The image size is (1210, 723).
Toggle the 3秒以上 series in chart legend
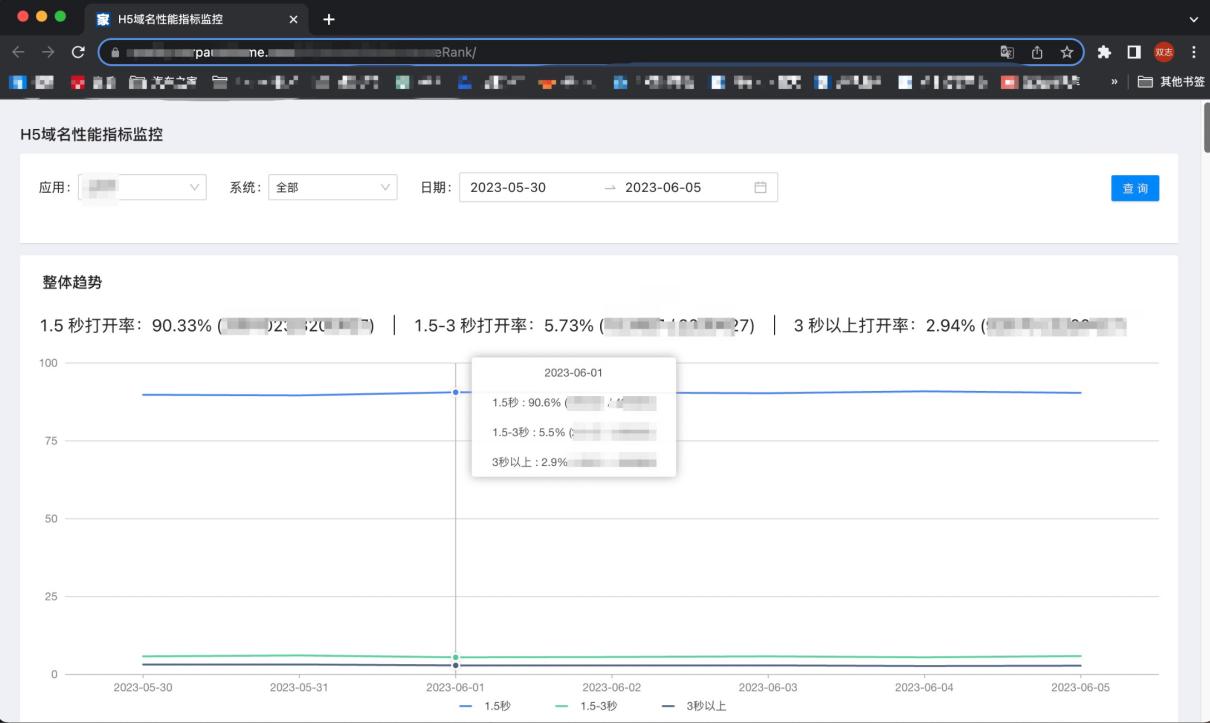[x=694, y=706]
